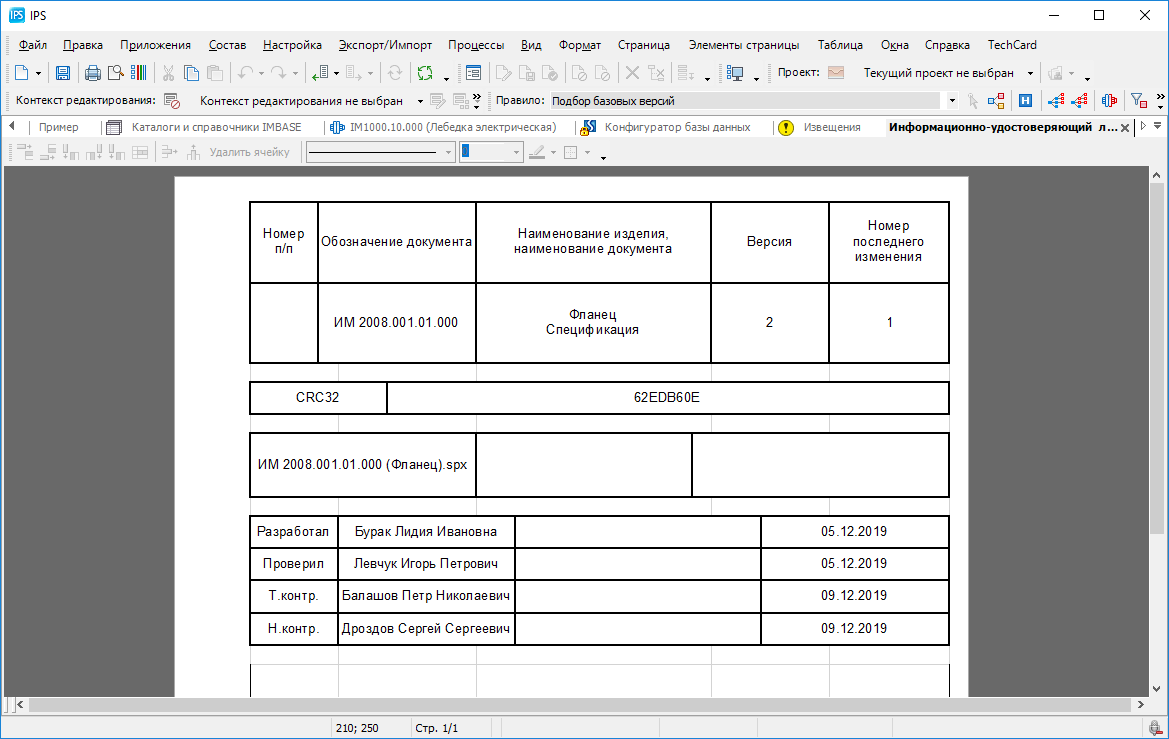The height and width of the screenshot is (739, 1169).
Task: Click the Save (floppy disk) icon
Action: pyautogui.click(x=63, y=73)
